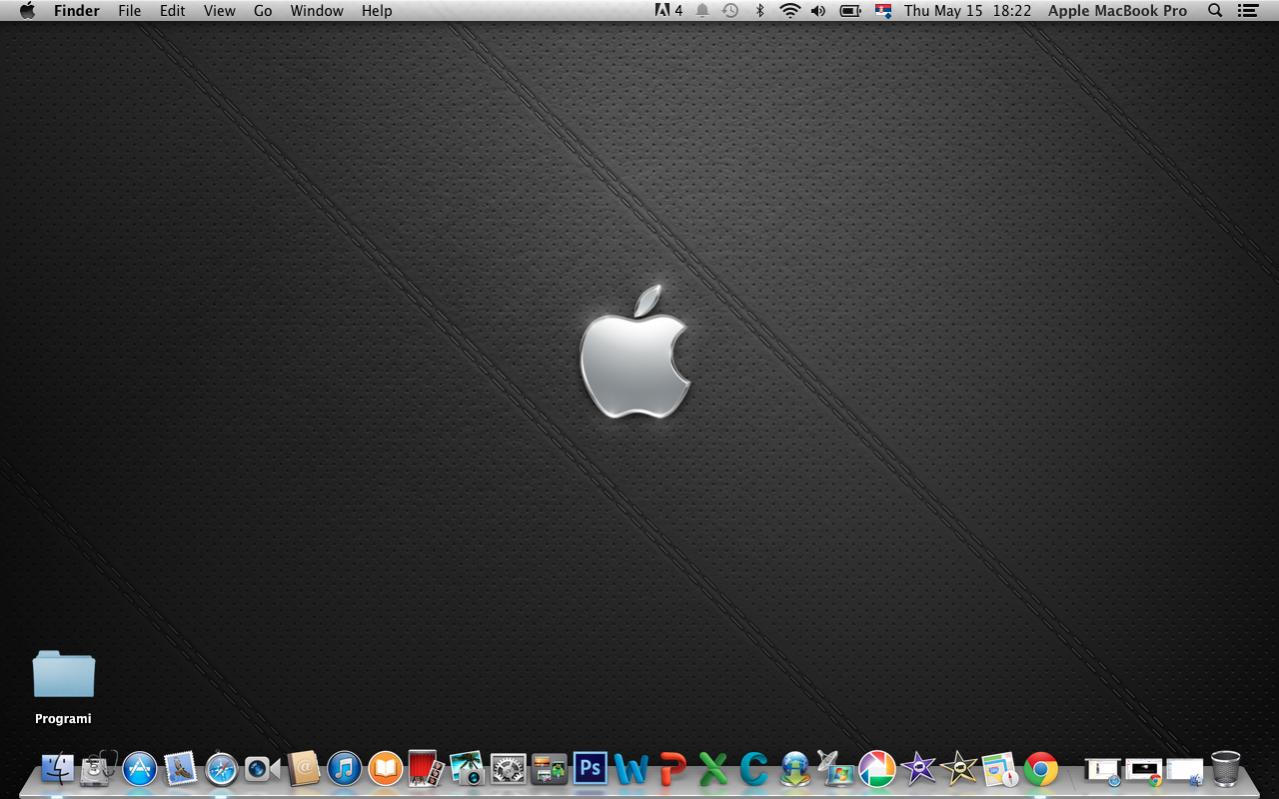1279x799 pixels.
Task: Open the Mail application
Action: pyautogui.click(x=178, y=770)
